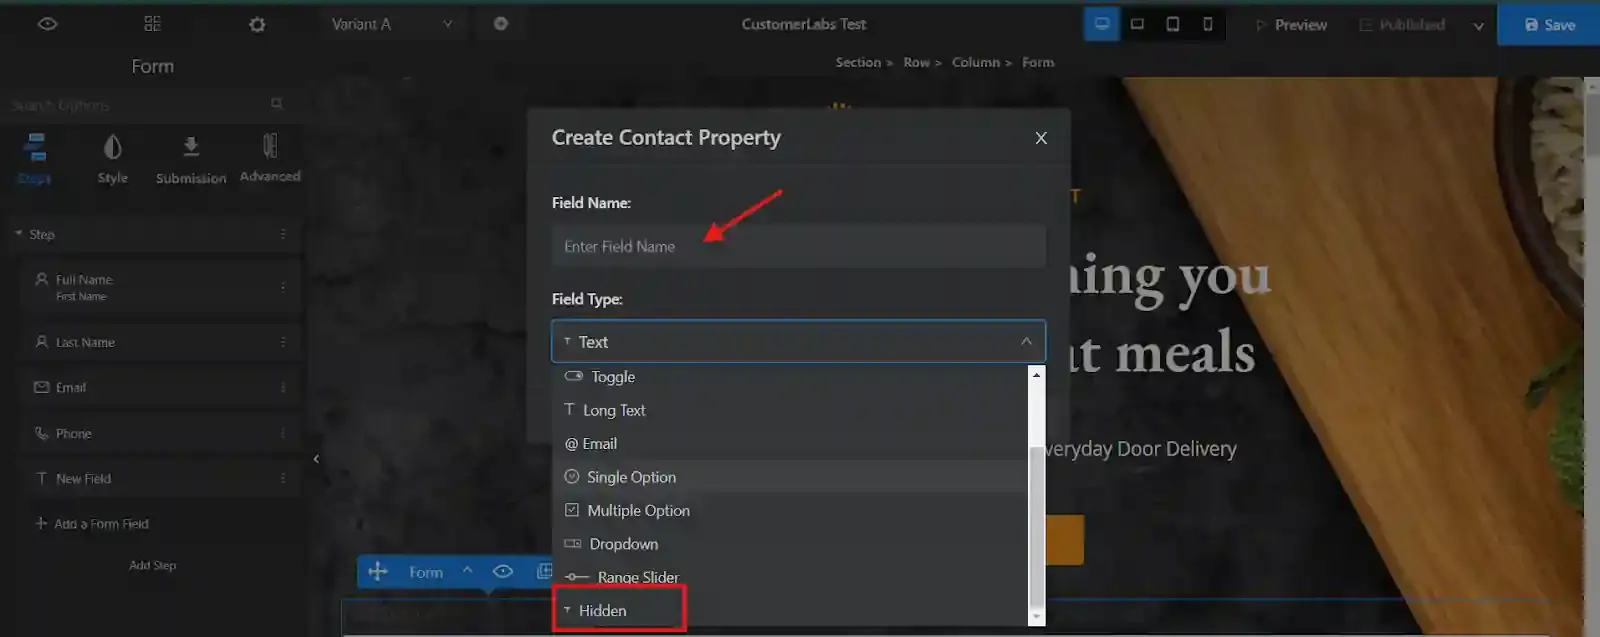
Task: Click the Save button
Action: (x=1549, y=24)
